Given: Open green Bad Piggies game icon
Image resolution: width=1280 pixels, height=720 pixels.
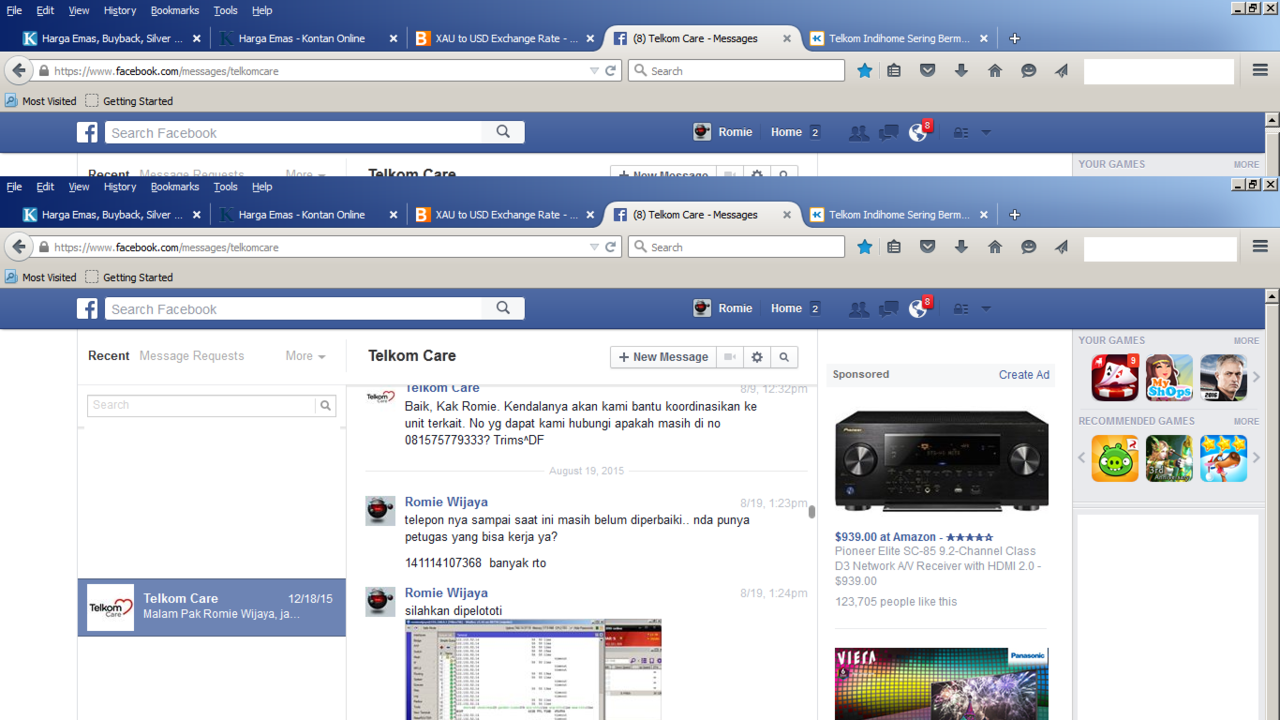Looking at the screenshot, I should point(1115,458).
